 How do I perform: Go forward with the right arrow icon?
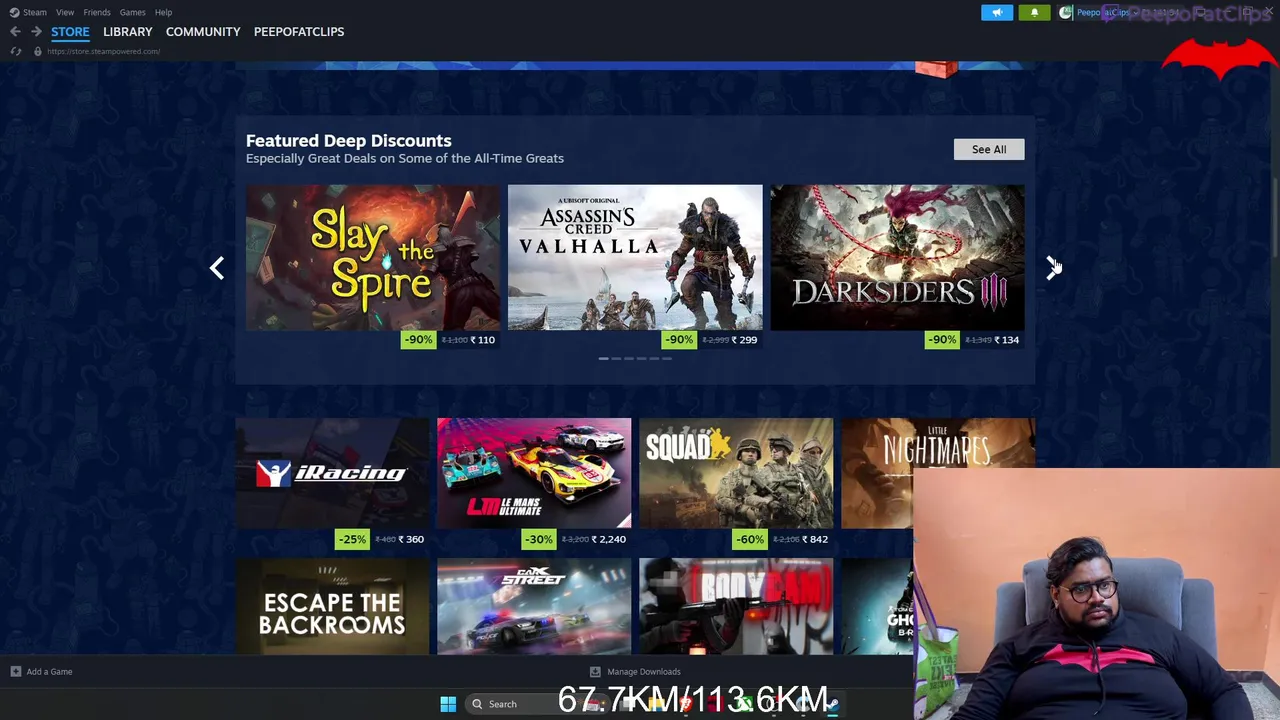coord(36,32)
